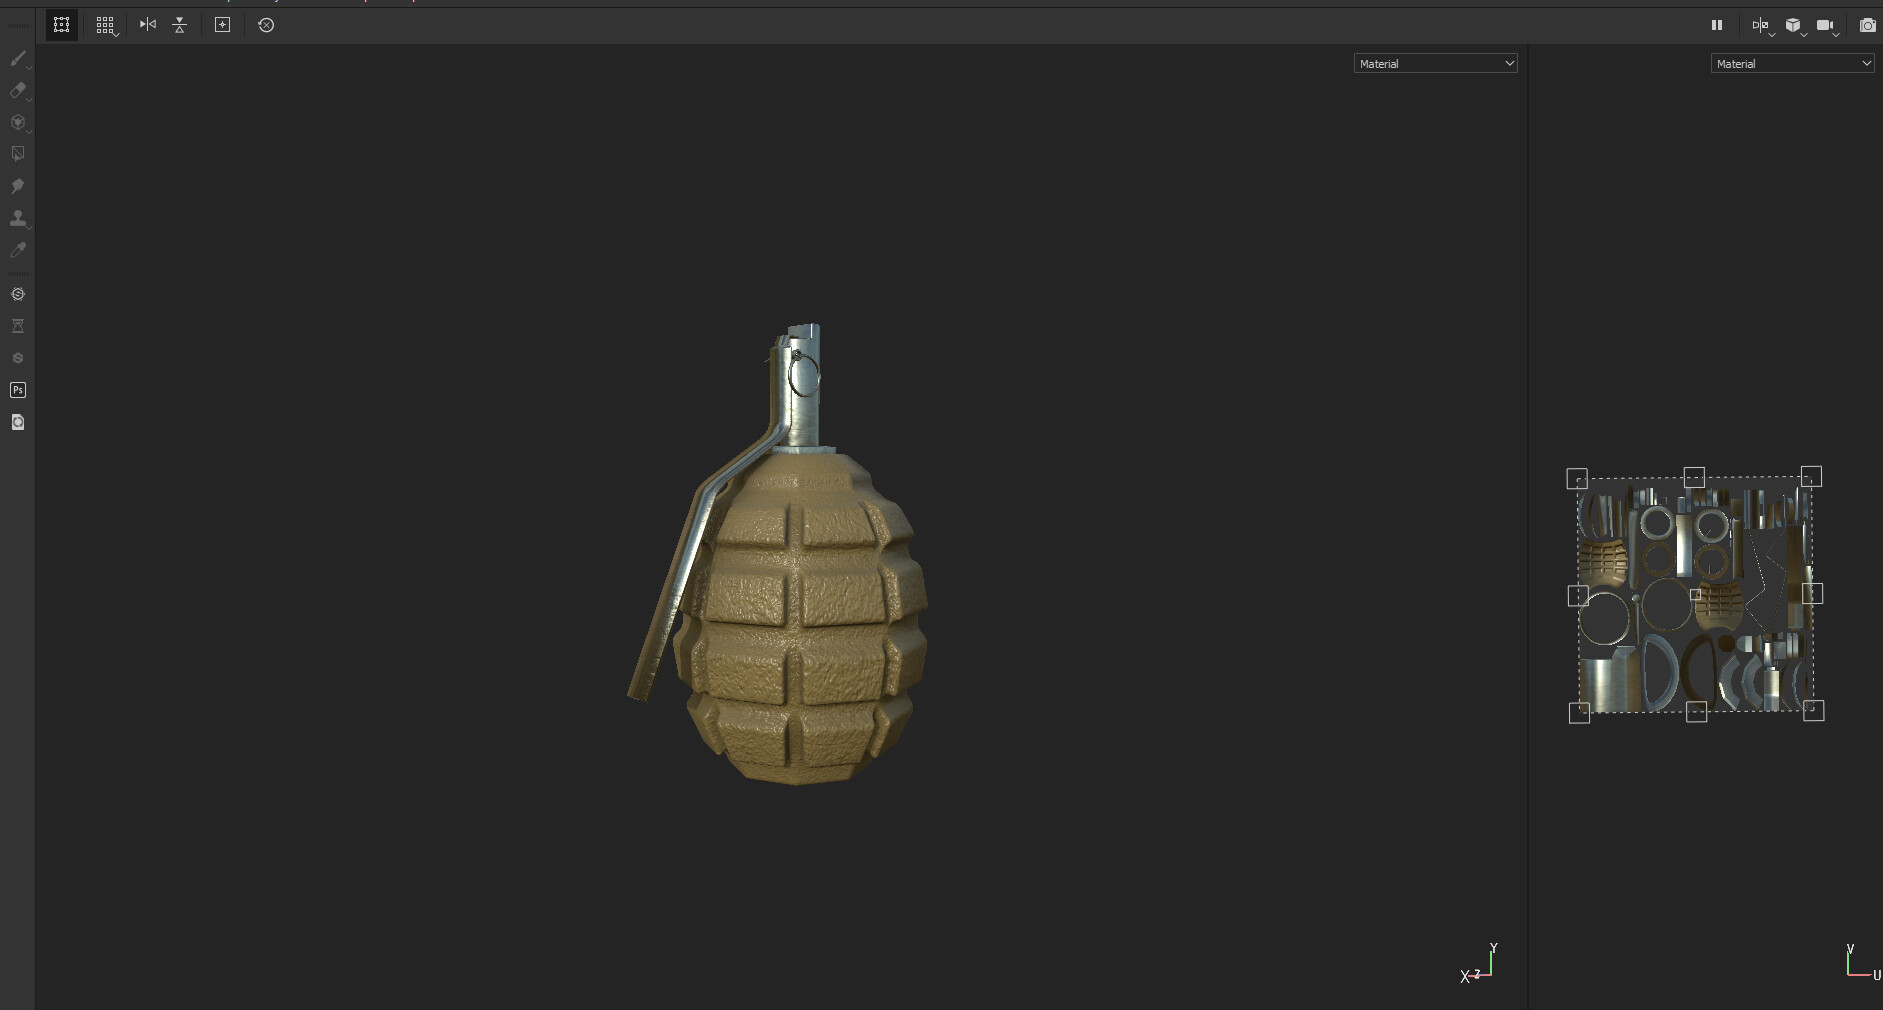Pause the engine with the pause button
Screen dimensions: 1883x1010
[1717, 25]
